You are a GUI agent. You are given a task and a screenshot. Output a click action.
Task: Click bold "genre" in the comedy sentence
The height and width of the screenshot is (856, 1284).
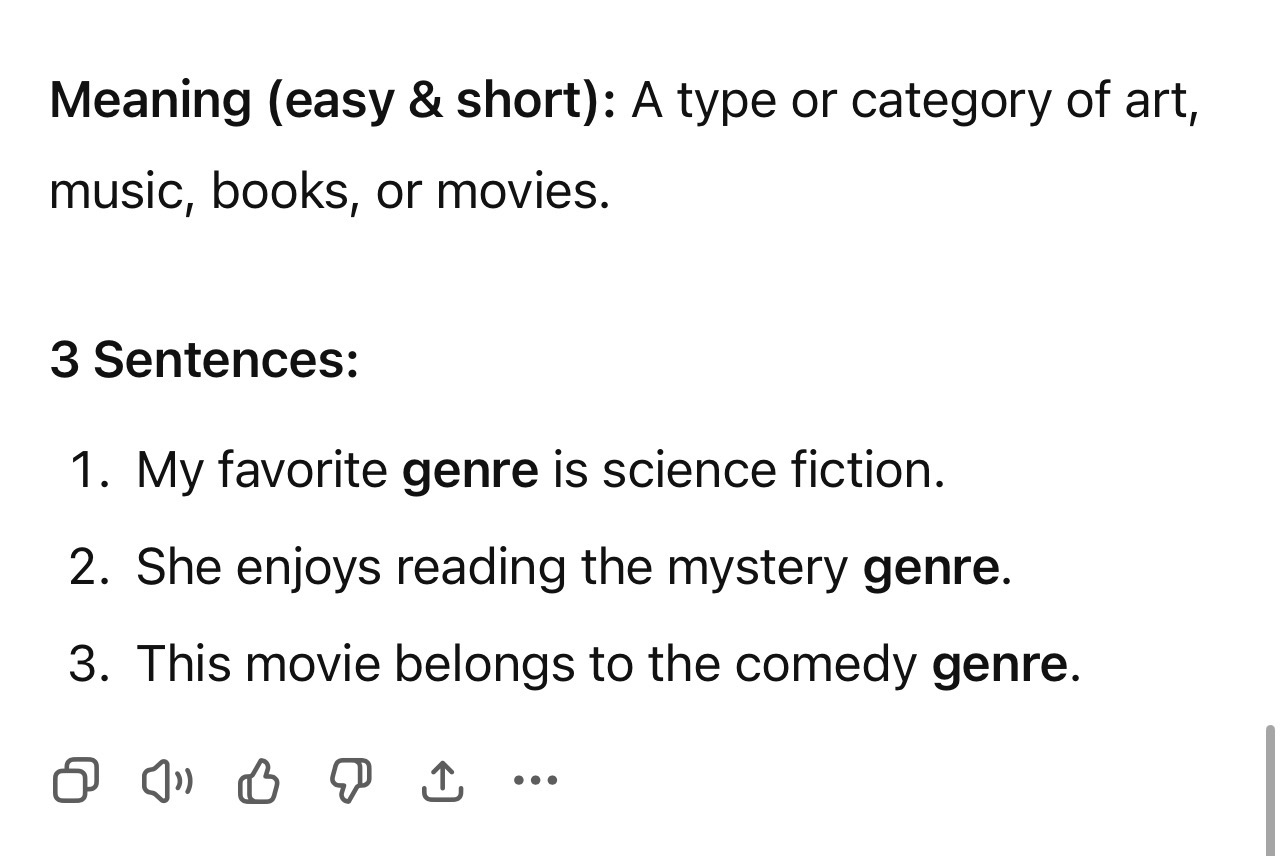pyautogui.click(x=999, y=666)
